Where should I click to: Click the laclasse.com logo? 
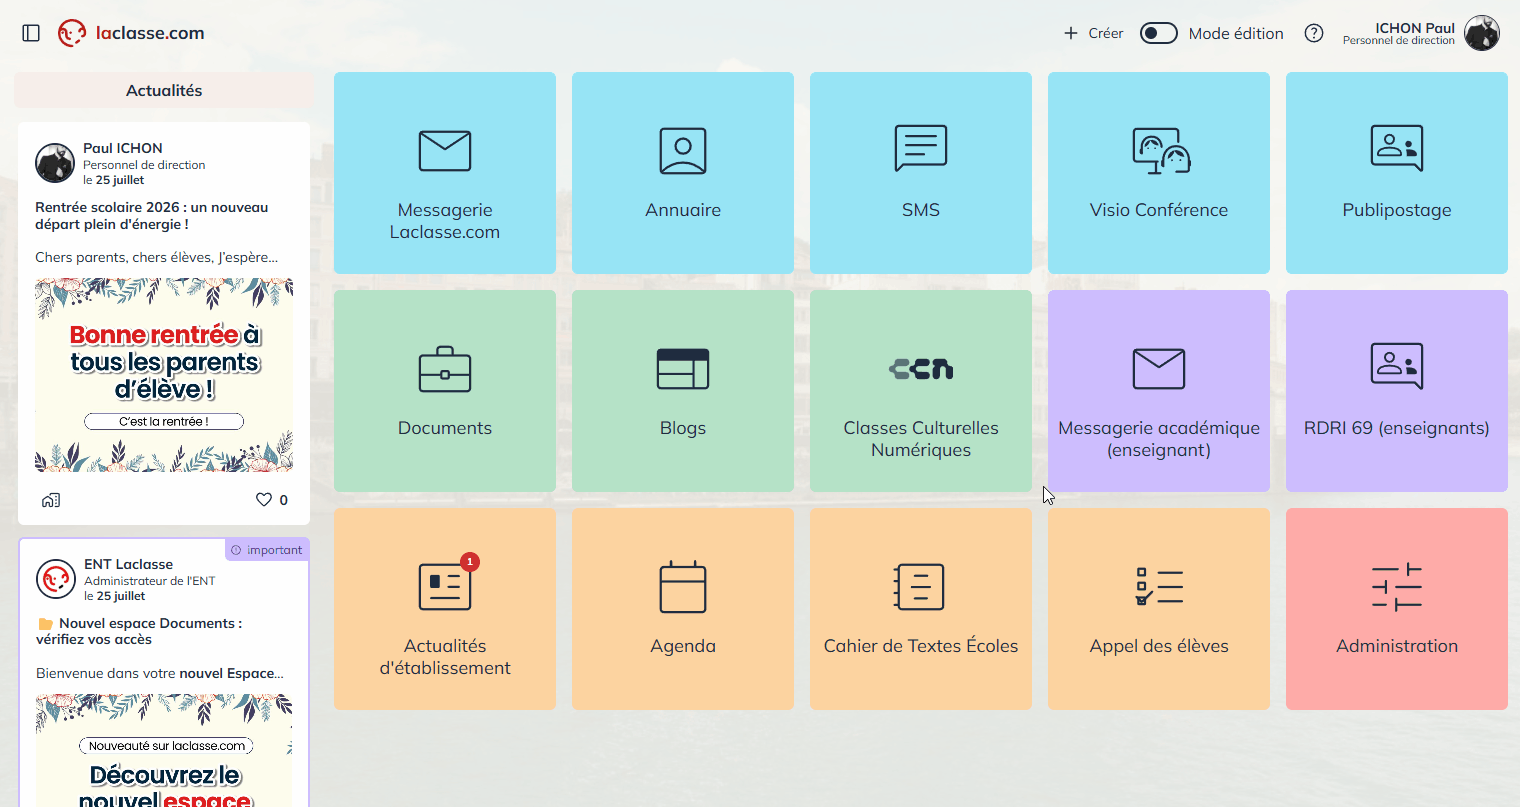tap(72, 33)
